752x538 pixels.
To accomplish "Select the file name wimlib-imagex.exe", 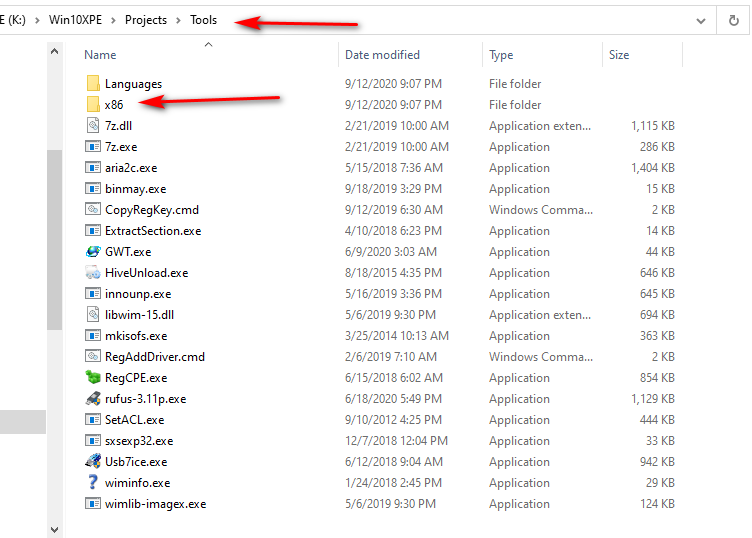I will click(156, 504).
